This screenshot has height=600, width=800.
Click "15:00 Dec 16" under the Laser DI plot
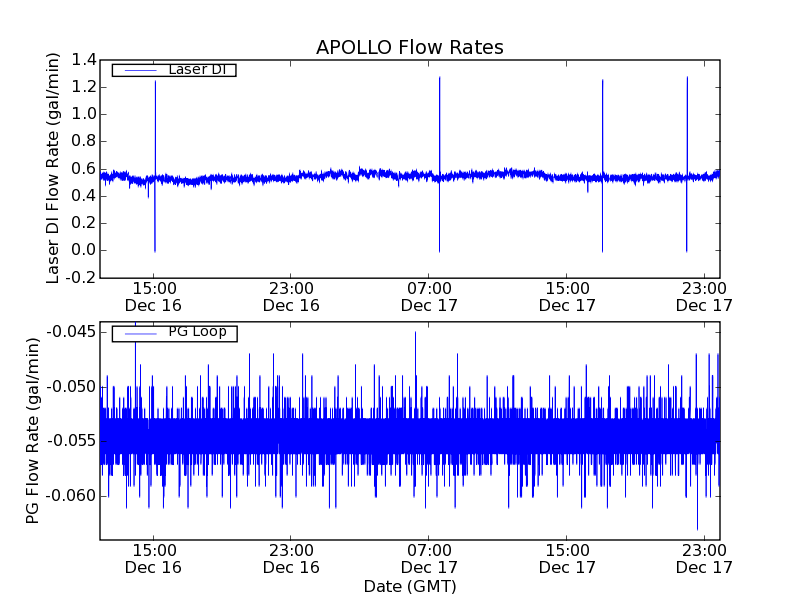pos(154,297)
